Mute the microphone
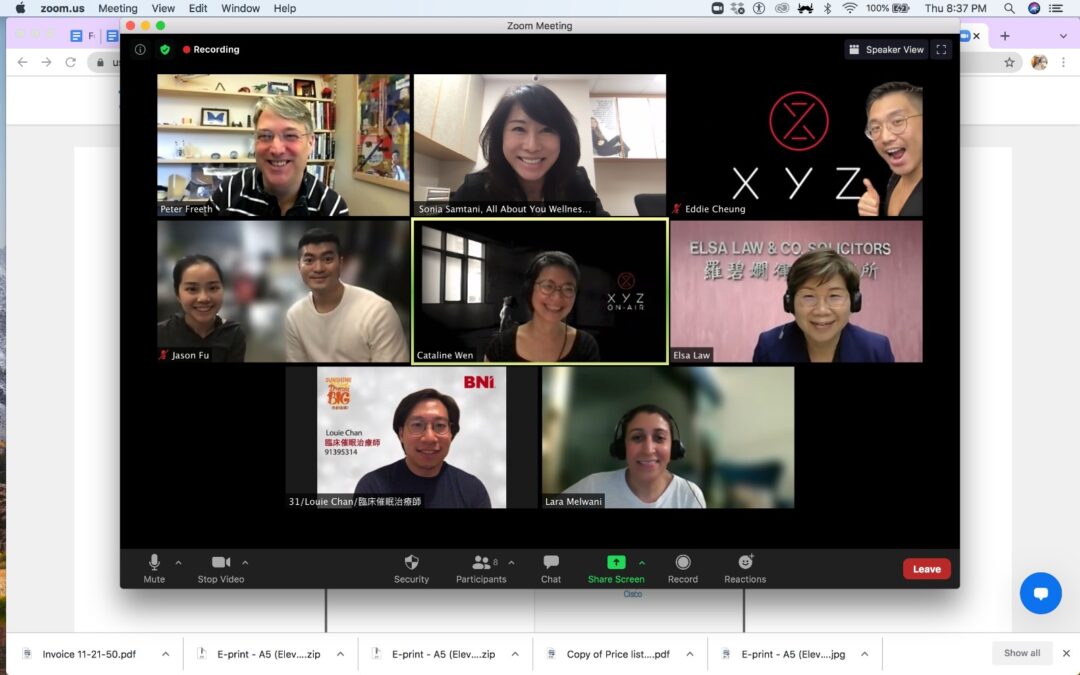The width and height of the screenshot is (1080, 675). click(x=154, y=563)
